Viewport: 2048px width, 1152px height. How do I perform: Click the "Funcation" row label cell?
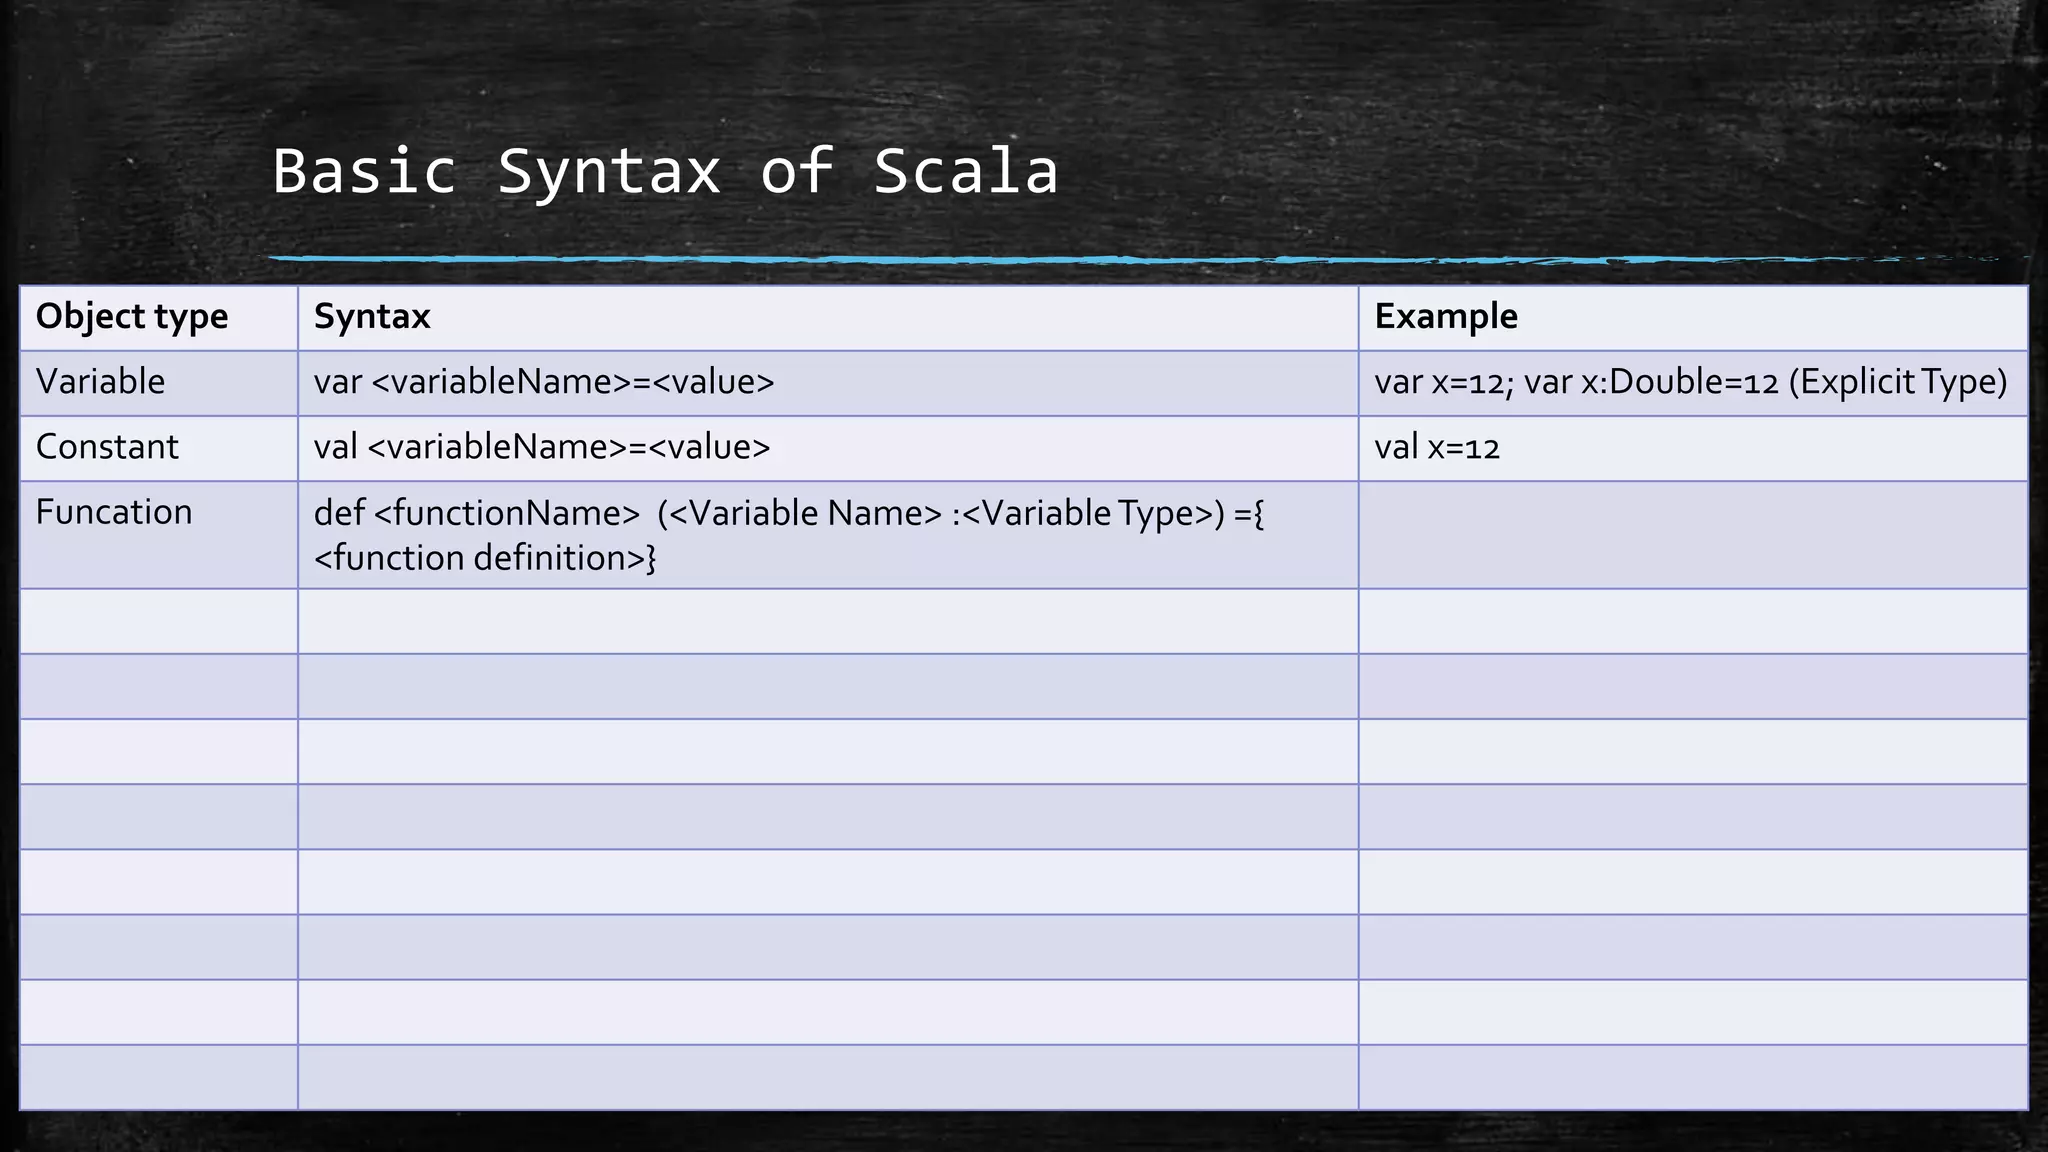[159, 535]
